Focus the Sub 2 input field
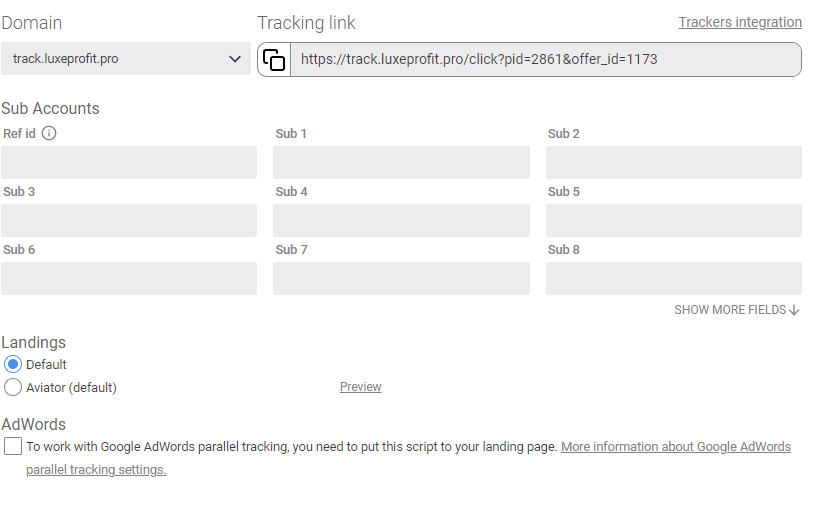The width and height of the screenshot is (829, 507). pos(673,162)
